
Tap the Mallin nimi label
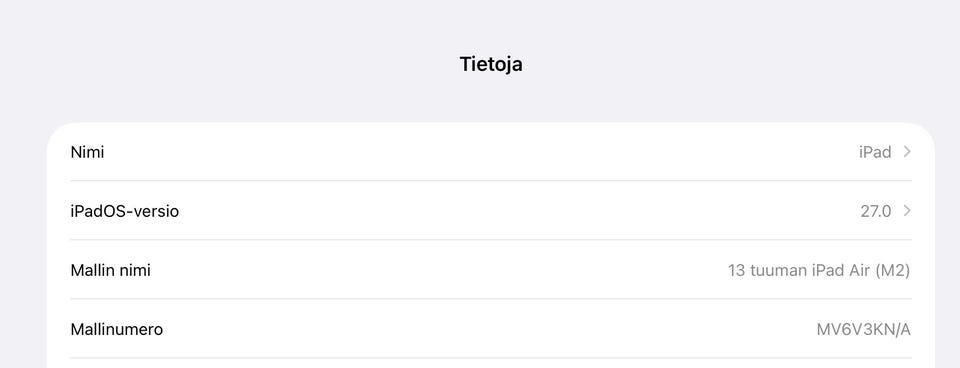click(111, 270)
